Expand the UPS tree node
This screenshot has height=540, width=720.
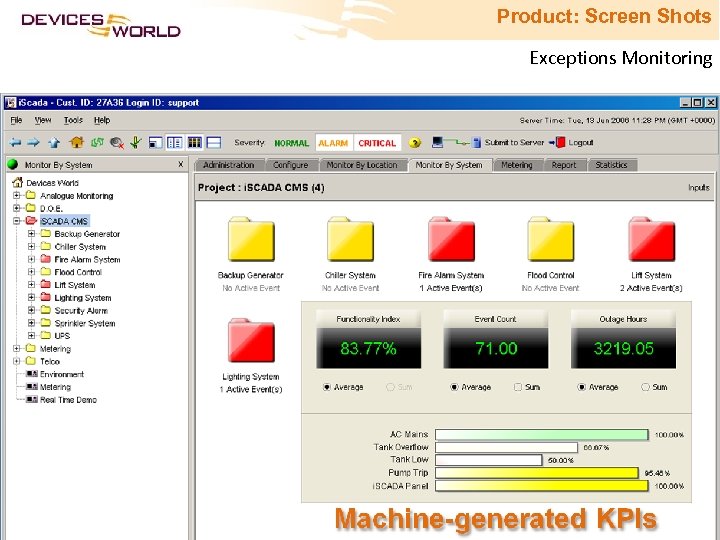(31, 335)
